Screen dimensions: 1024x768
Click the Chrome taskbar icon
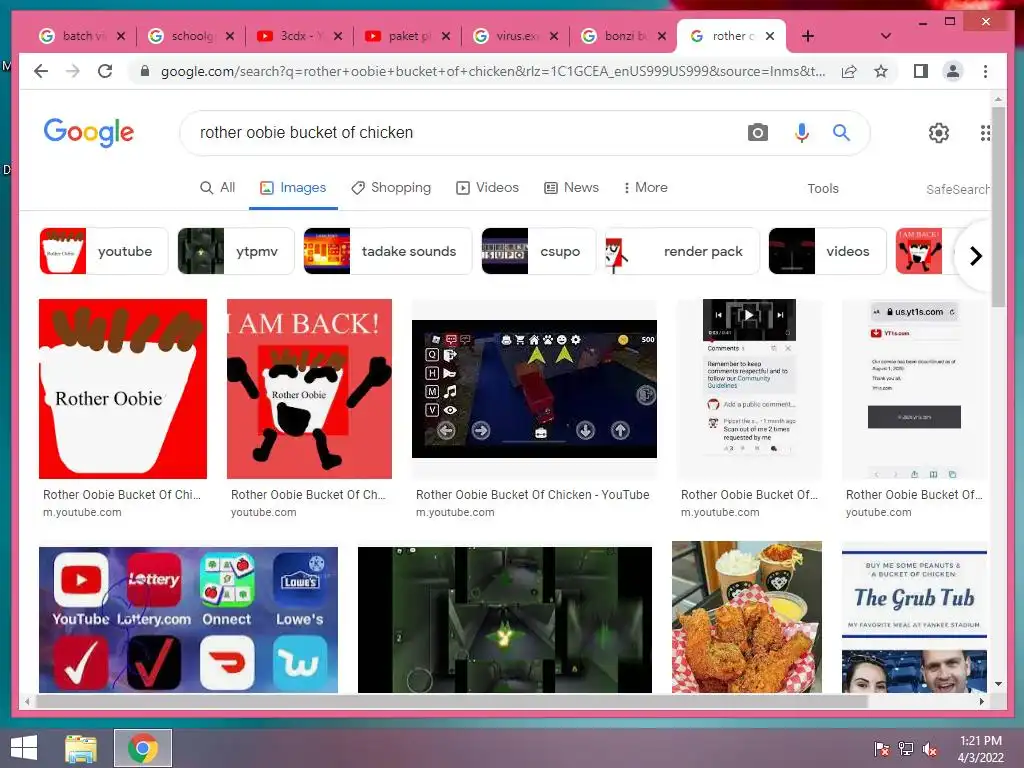tap(143, 748)
